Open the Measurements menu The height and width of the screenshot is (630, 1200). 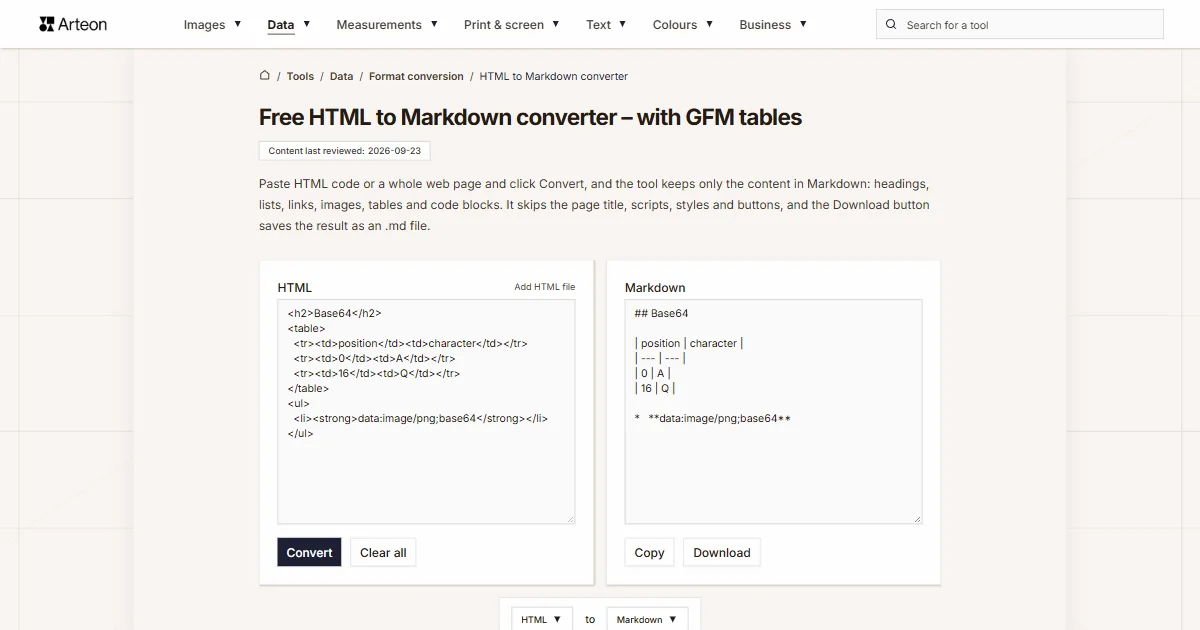click(x=379, y=25)
